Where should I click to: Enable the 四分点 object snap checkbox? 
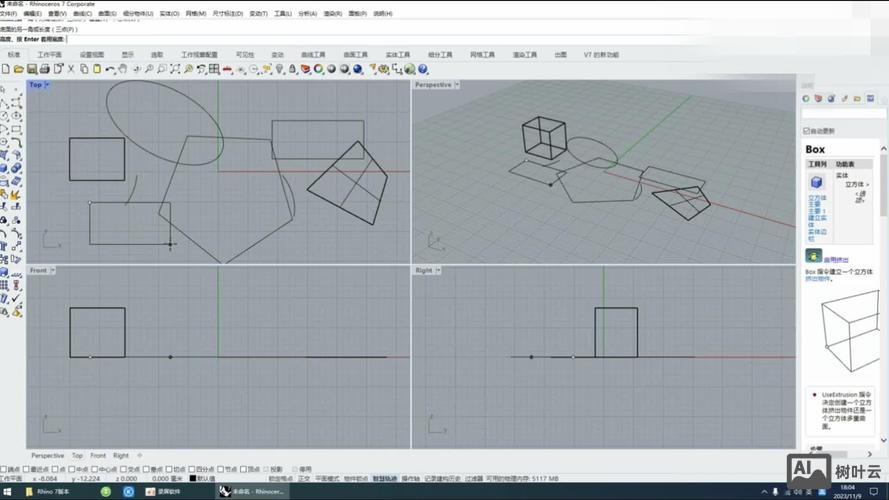pos(192,469)
